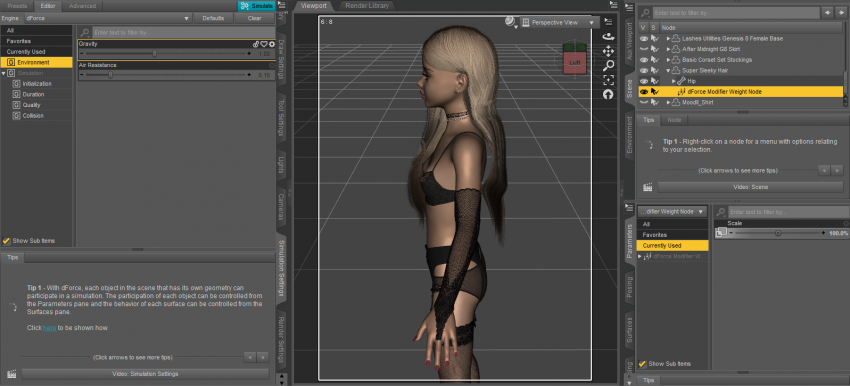
Task: Expand After Midnight G8 Skirt node
Action: [x=668, y=49]
